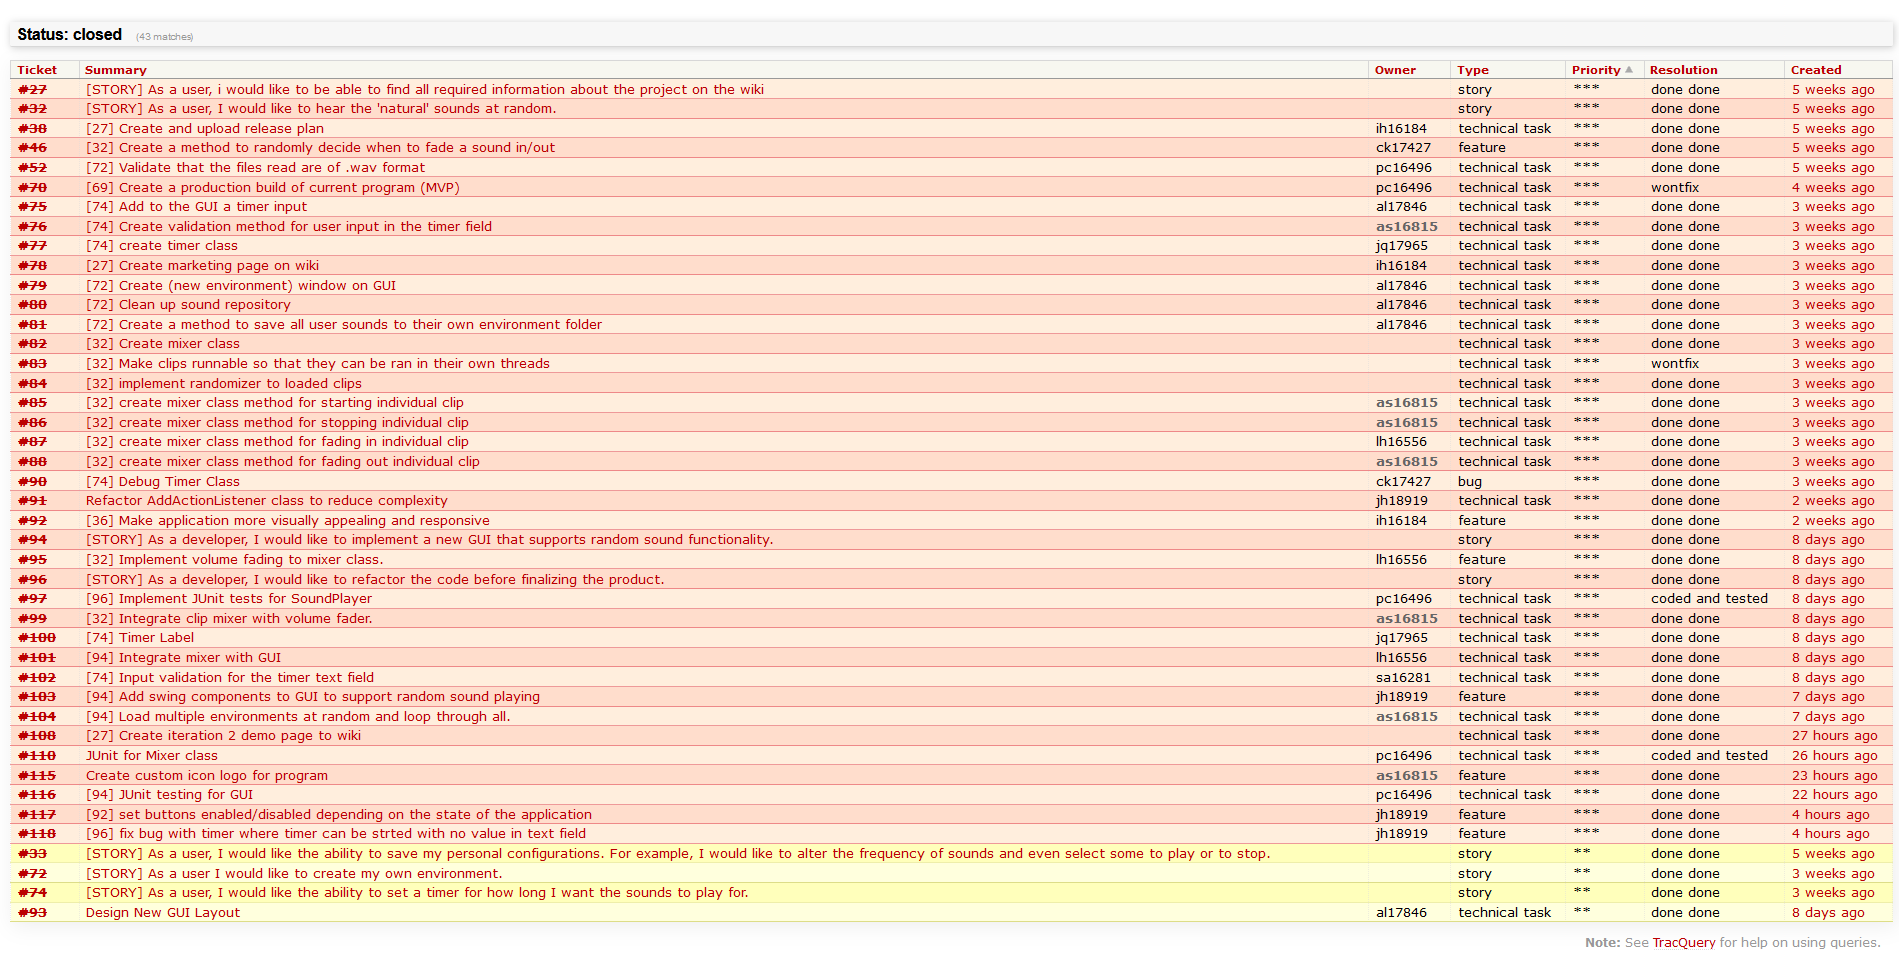Open summary 'Input validation for the timer text field'

pos(230,677)
